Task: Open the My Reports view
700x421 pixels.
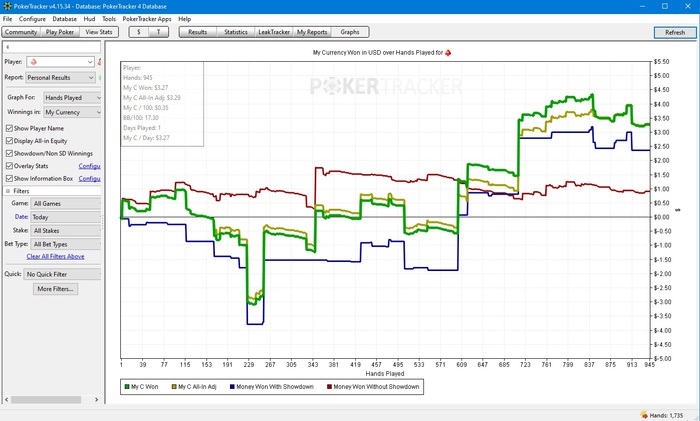Action: click(312, 32)
